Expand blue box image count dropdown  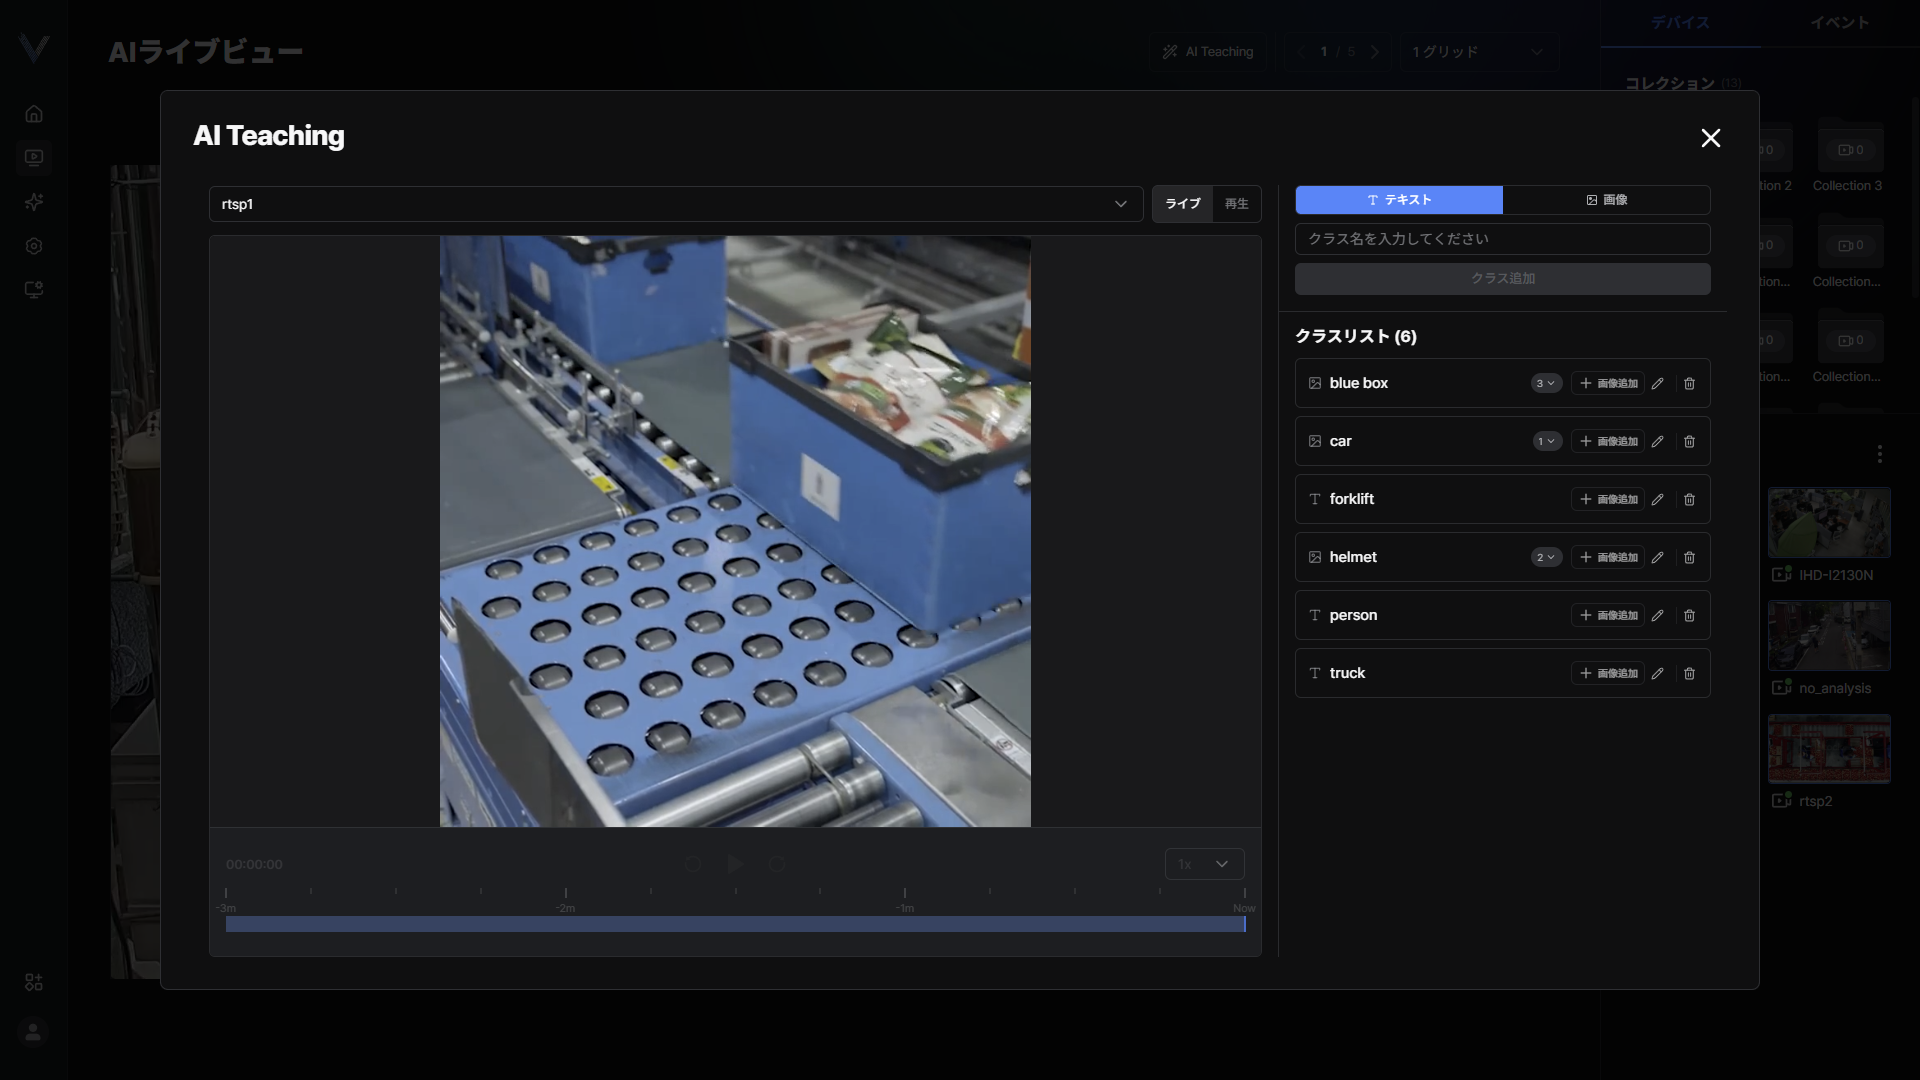1546,383
